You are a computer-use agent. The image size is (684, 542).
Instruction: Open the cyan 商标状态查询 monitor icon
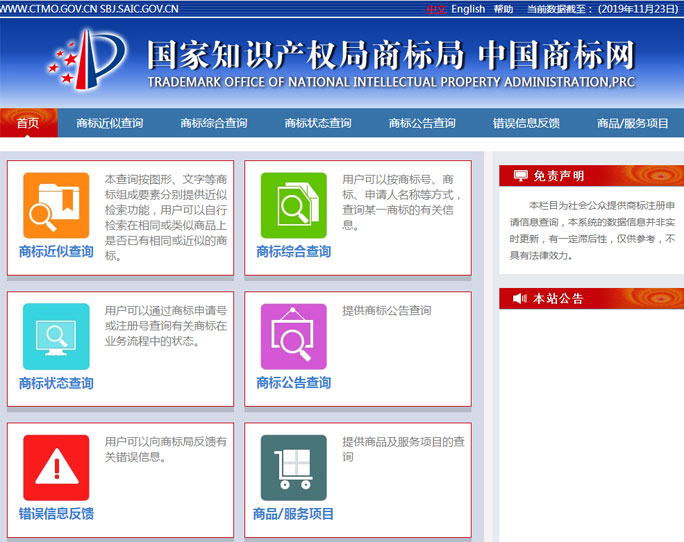56,336
